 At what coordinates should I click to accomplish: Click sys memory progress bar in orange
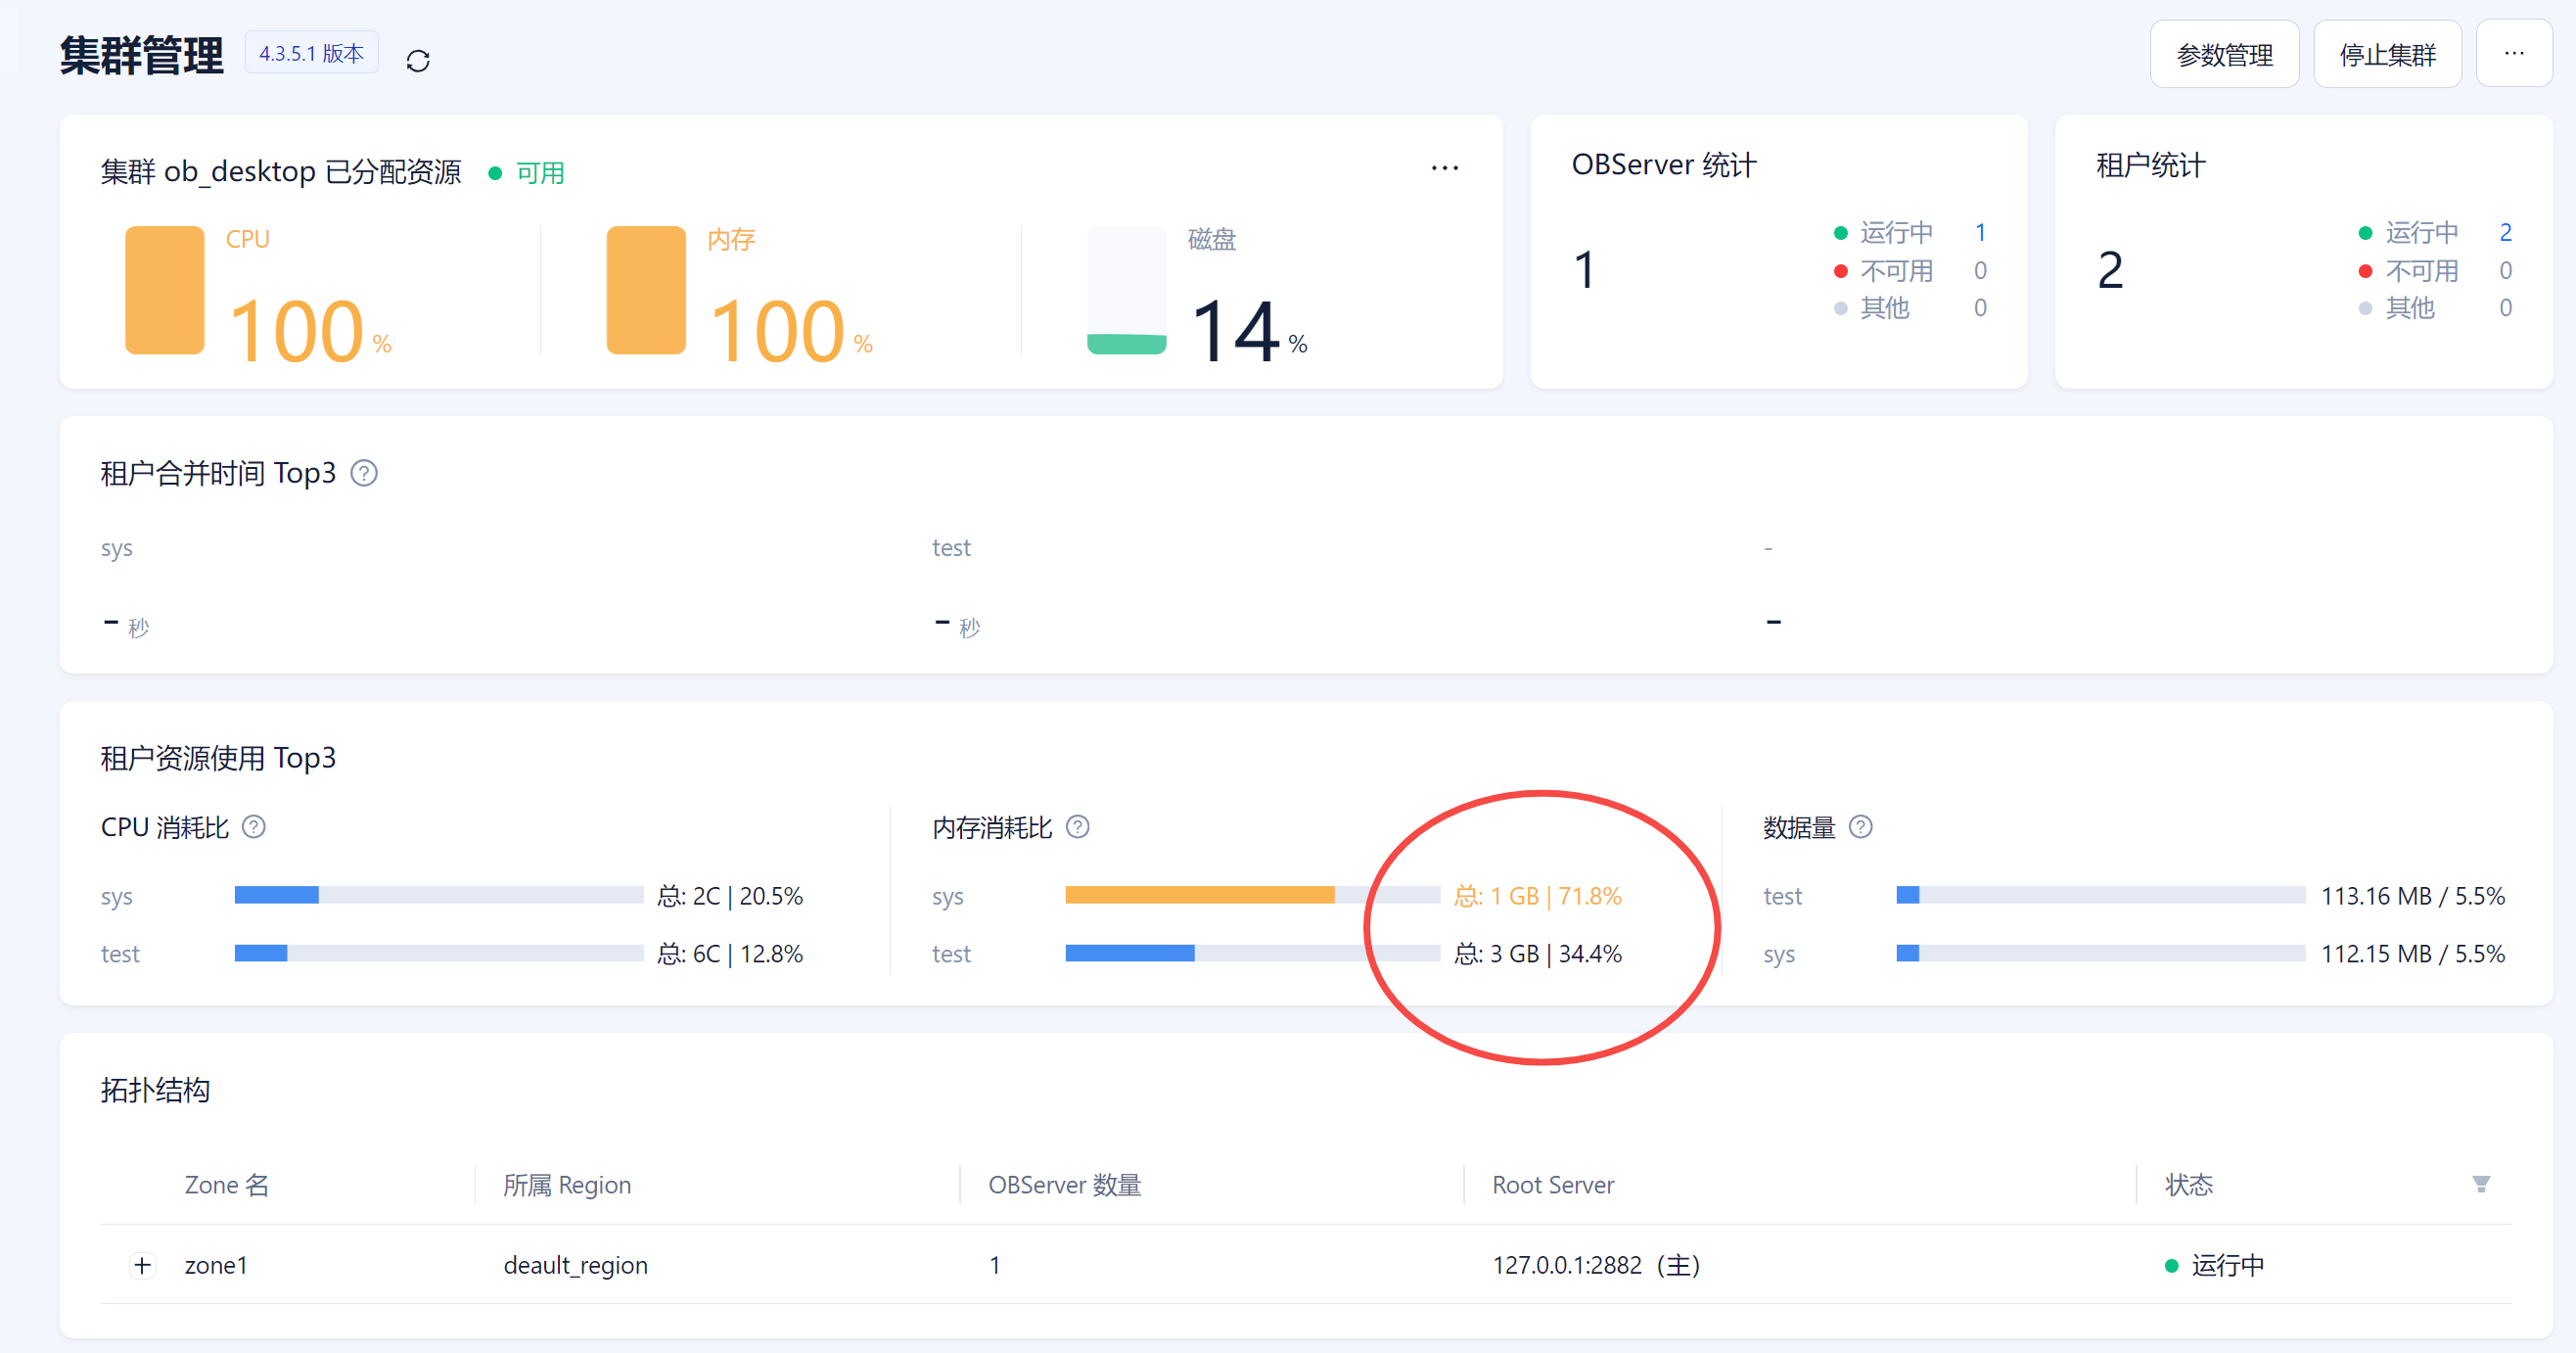click(x=1253, y=895)
